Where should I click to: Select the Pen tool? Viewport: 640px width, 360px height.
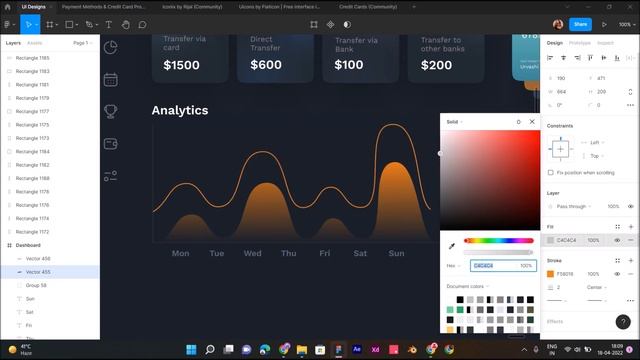click(89, 25)
